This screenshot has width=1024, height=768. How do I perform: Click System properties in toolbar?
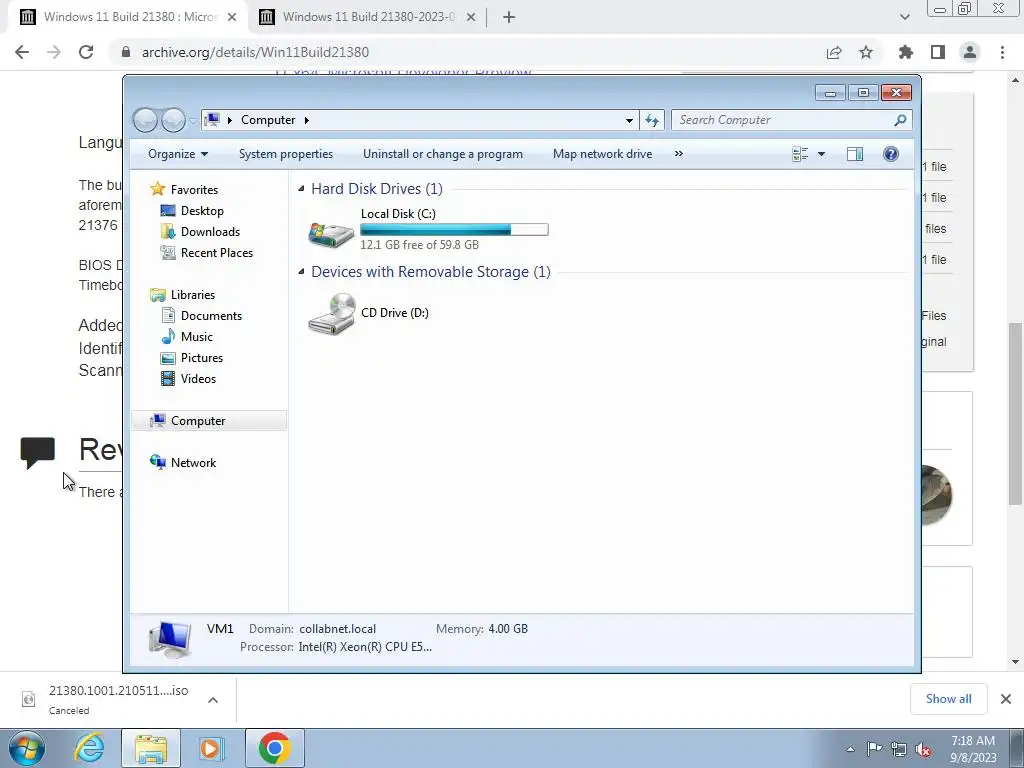point(285,154)
